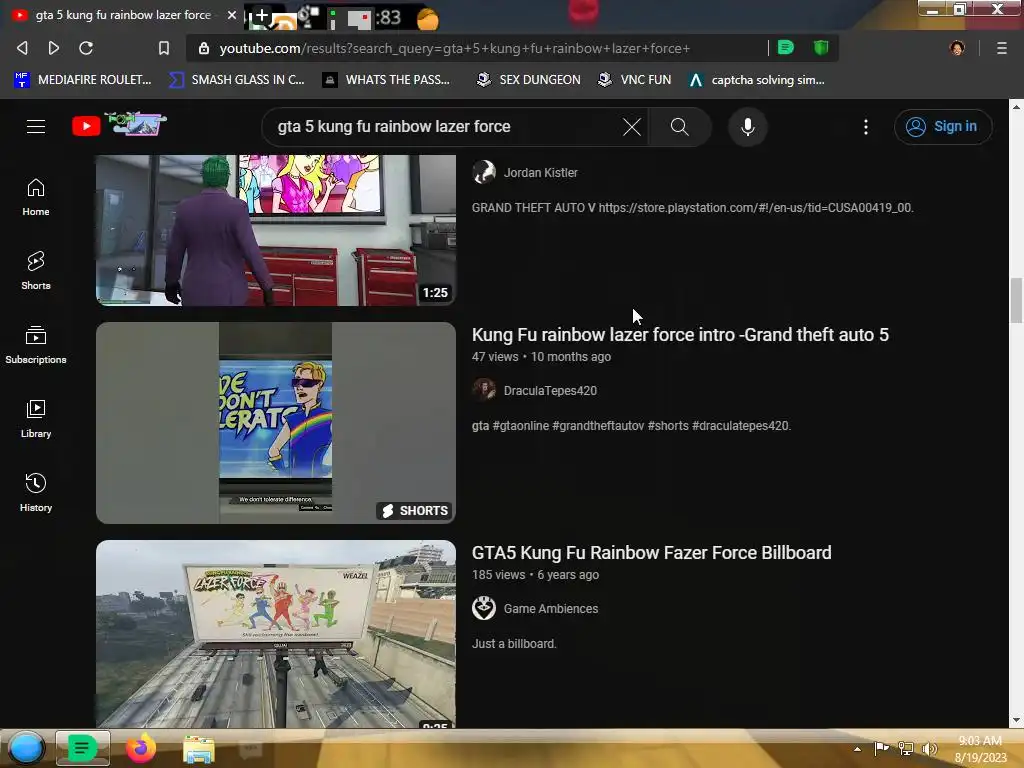Open the billboard video thumbnail
This screenshot has height=768, width=1024.
(276, 633)
